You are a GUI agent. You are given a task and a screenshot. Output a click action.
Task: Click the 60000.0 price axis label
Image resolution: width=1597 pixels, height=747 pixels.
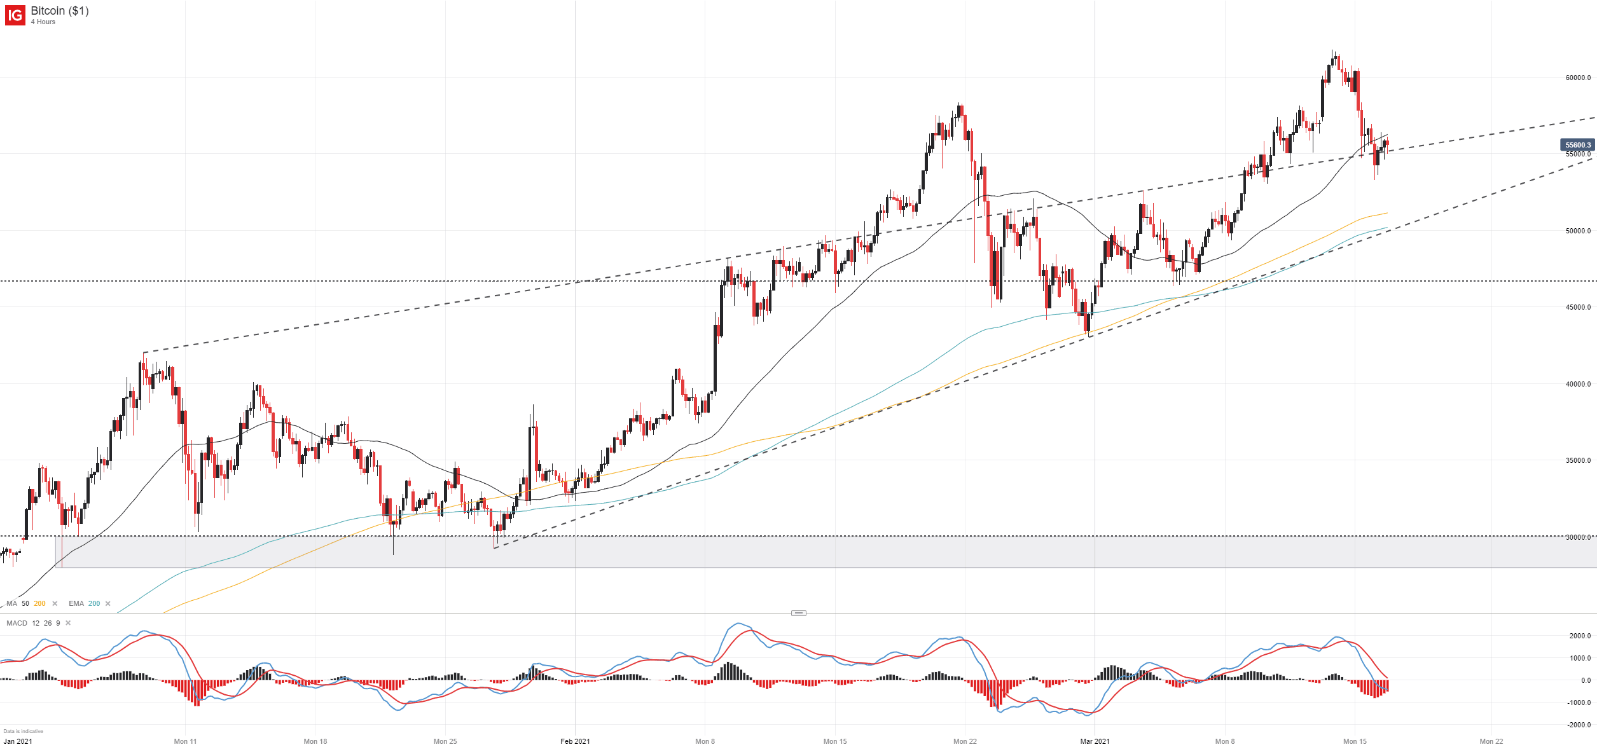pyautogui.click(x=1578, y=78)
